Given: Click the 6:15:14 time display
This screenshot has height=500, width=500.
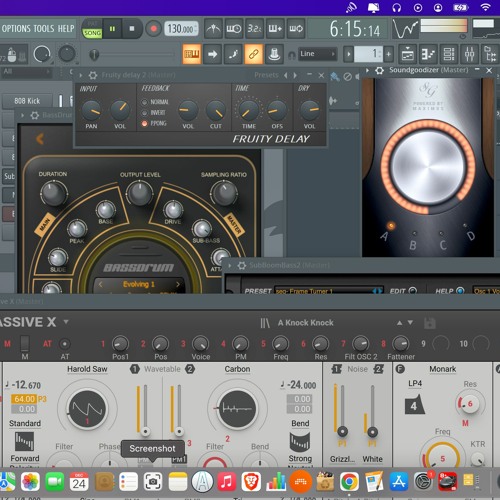Looking at the screenshot, I should tap(355, 29).
